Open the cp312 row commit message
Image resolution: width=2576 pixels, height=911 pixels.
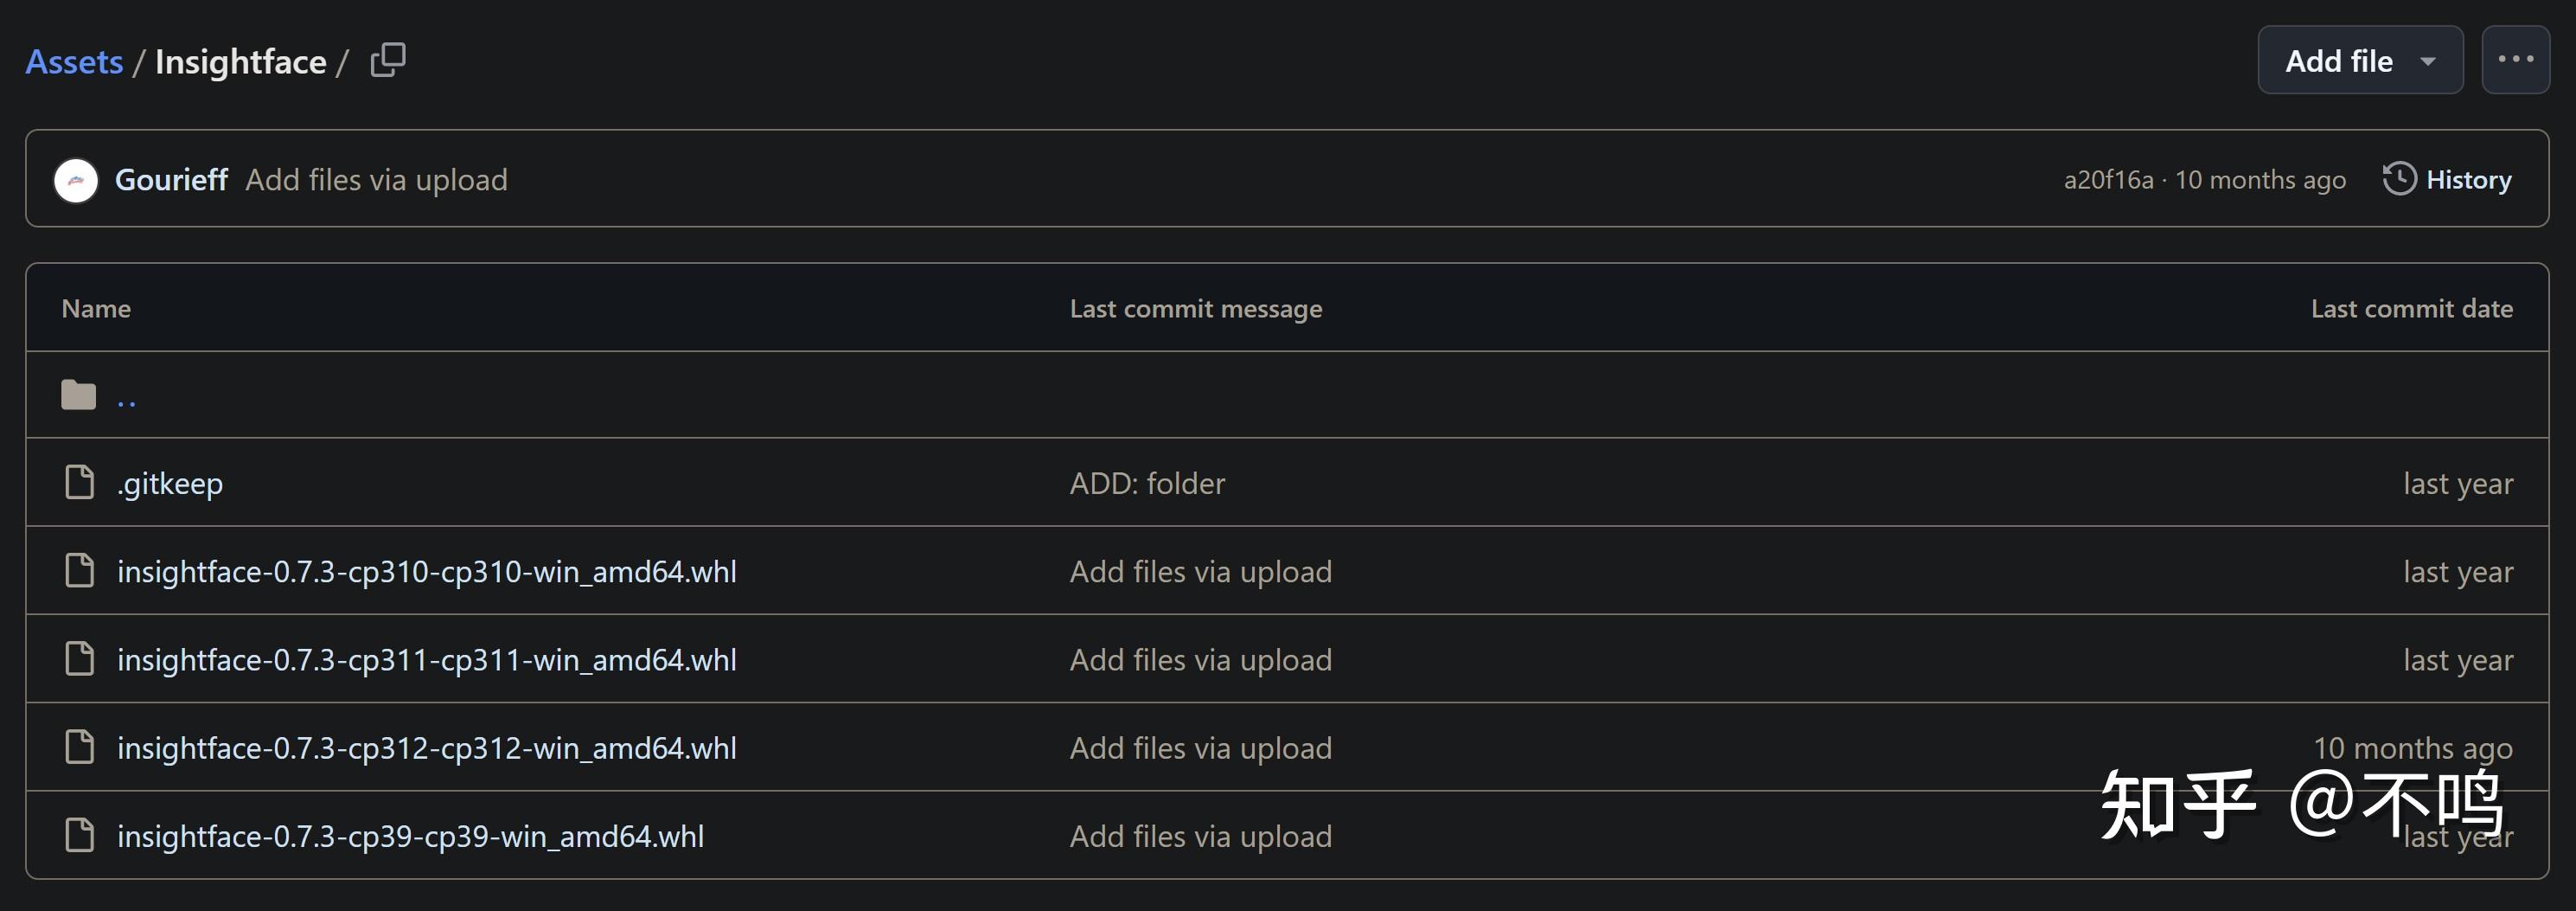click(x=1200, y=748)
